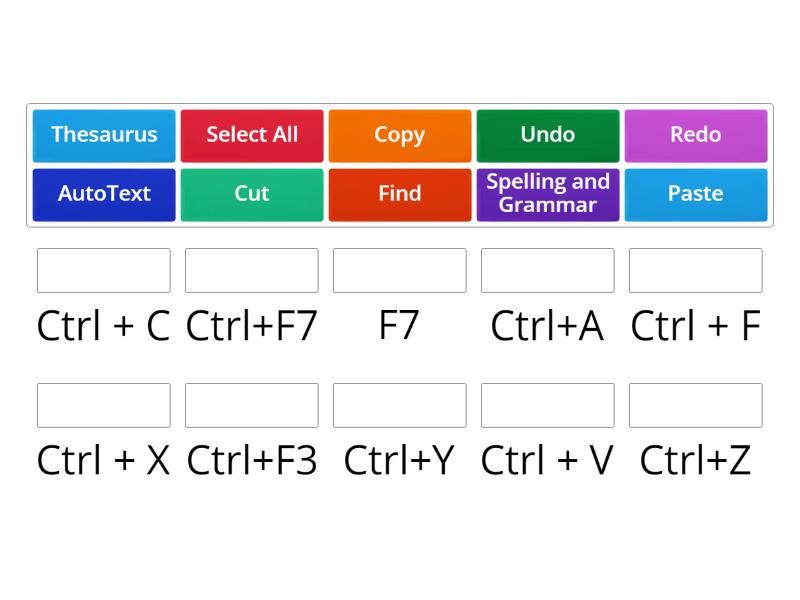Click the empty box above F7
This screenshot has width=800, height=600.
pos(400,270)
